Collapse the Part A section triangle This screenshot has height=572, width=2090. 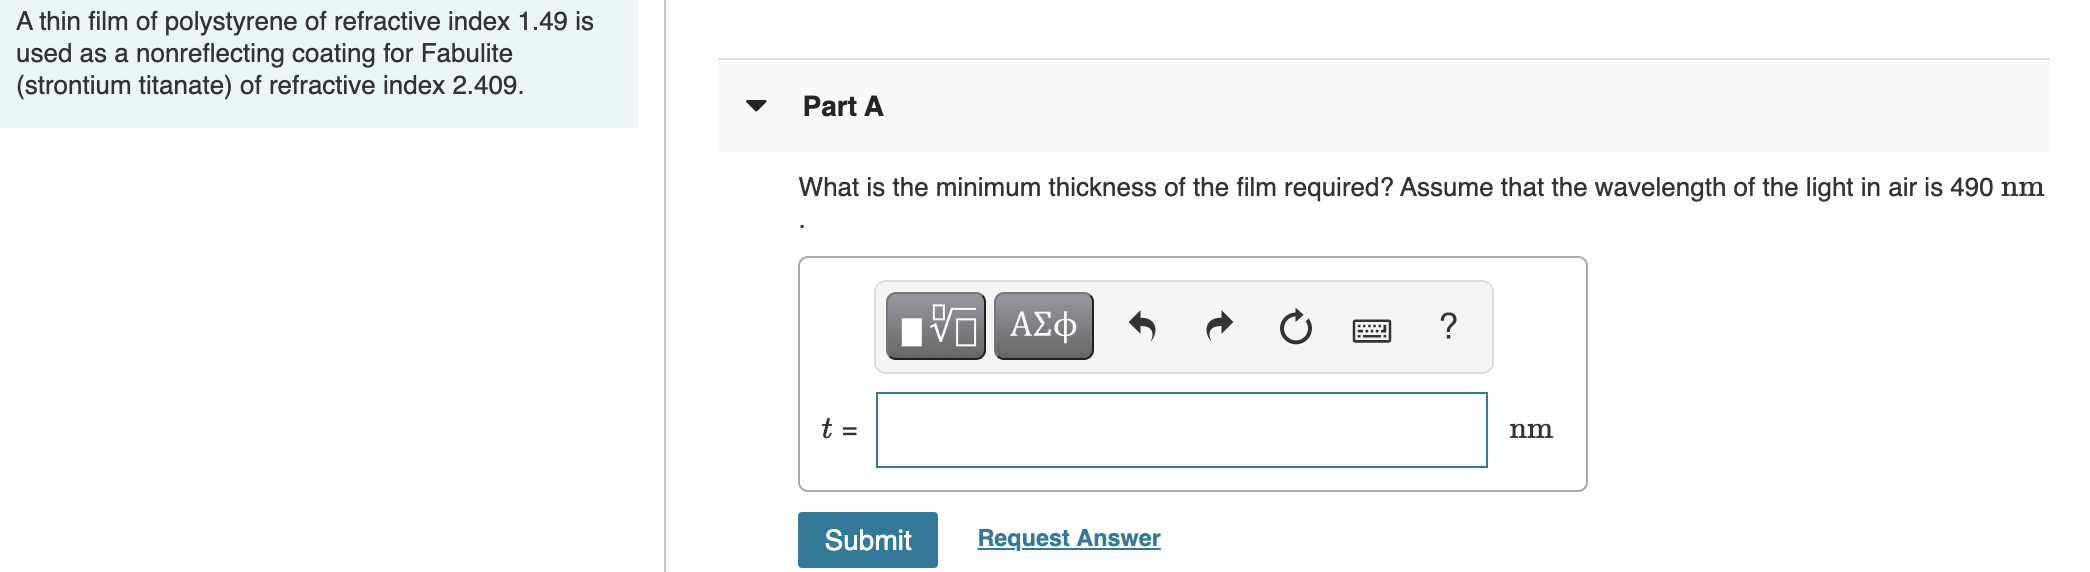756,106
